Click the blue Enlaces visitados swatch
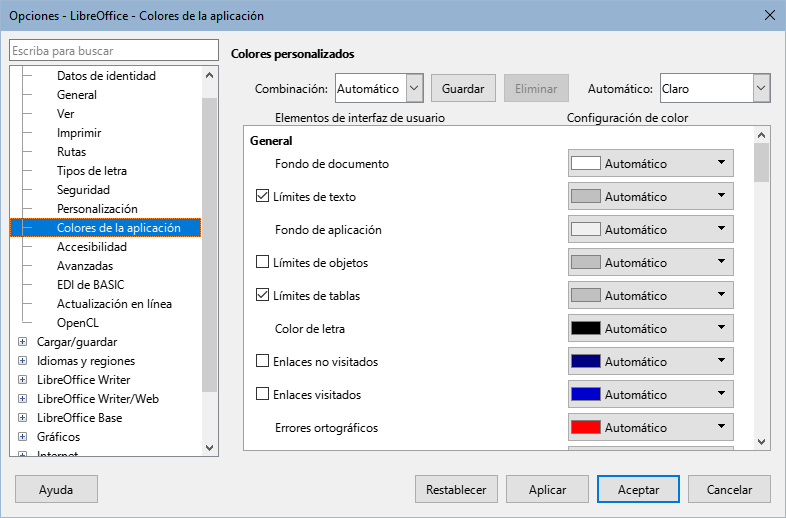 pyautogui.click(x=585, y=394)
